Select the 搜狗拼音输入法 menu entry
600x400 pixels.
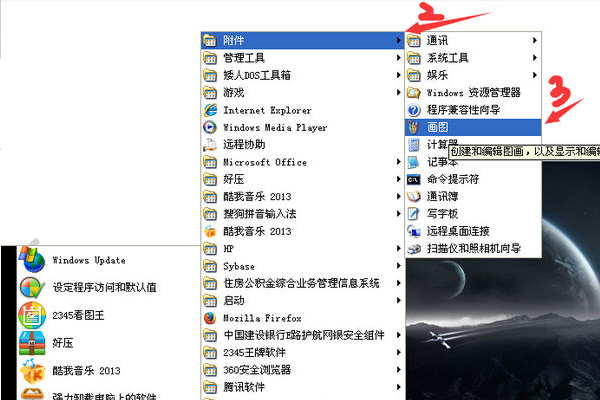coord(302,214)
